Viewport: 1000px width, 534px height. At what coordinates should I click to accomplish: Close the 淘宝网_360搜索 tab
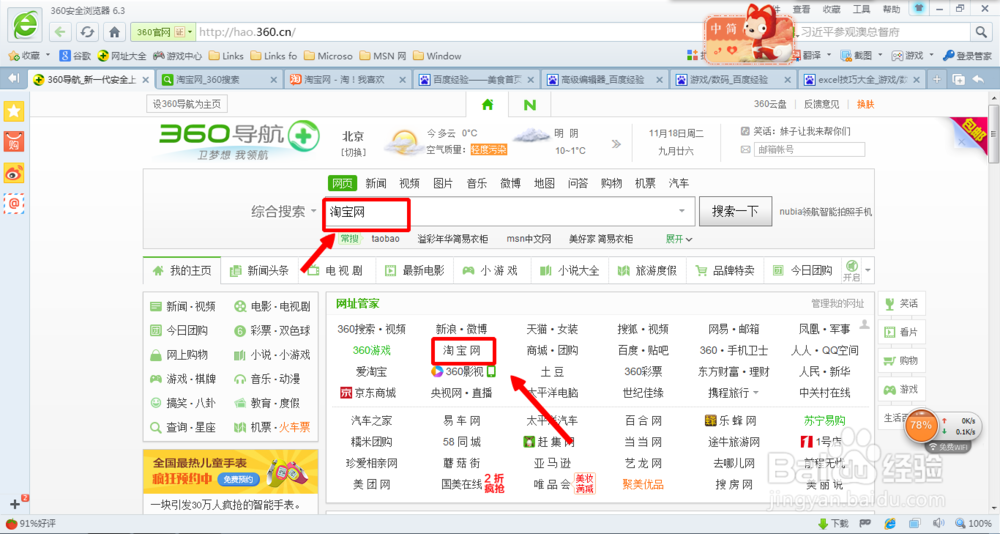(274, 80)
